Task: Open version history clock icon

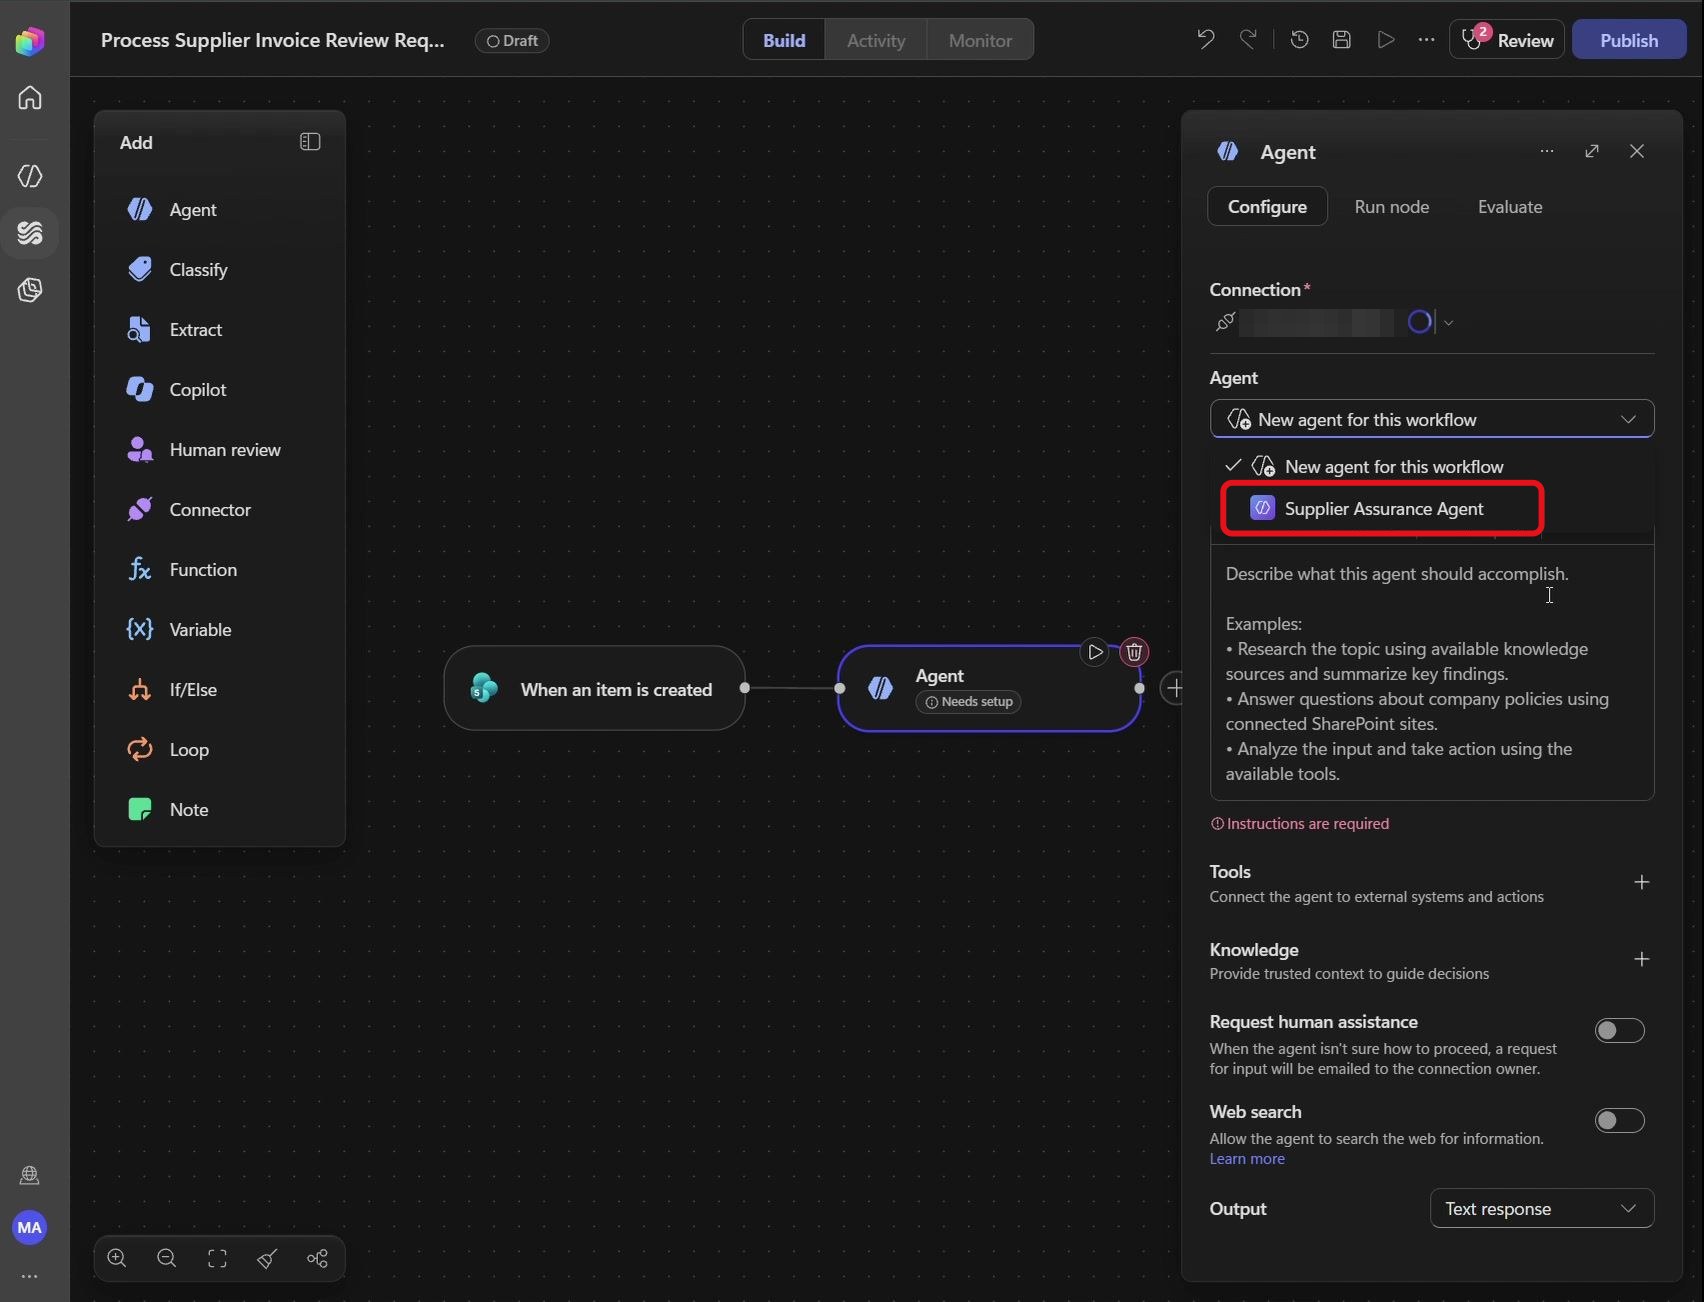Action: [x=1299, y=40]
